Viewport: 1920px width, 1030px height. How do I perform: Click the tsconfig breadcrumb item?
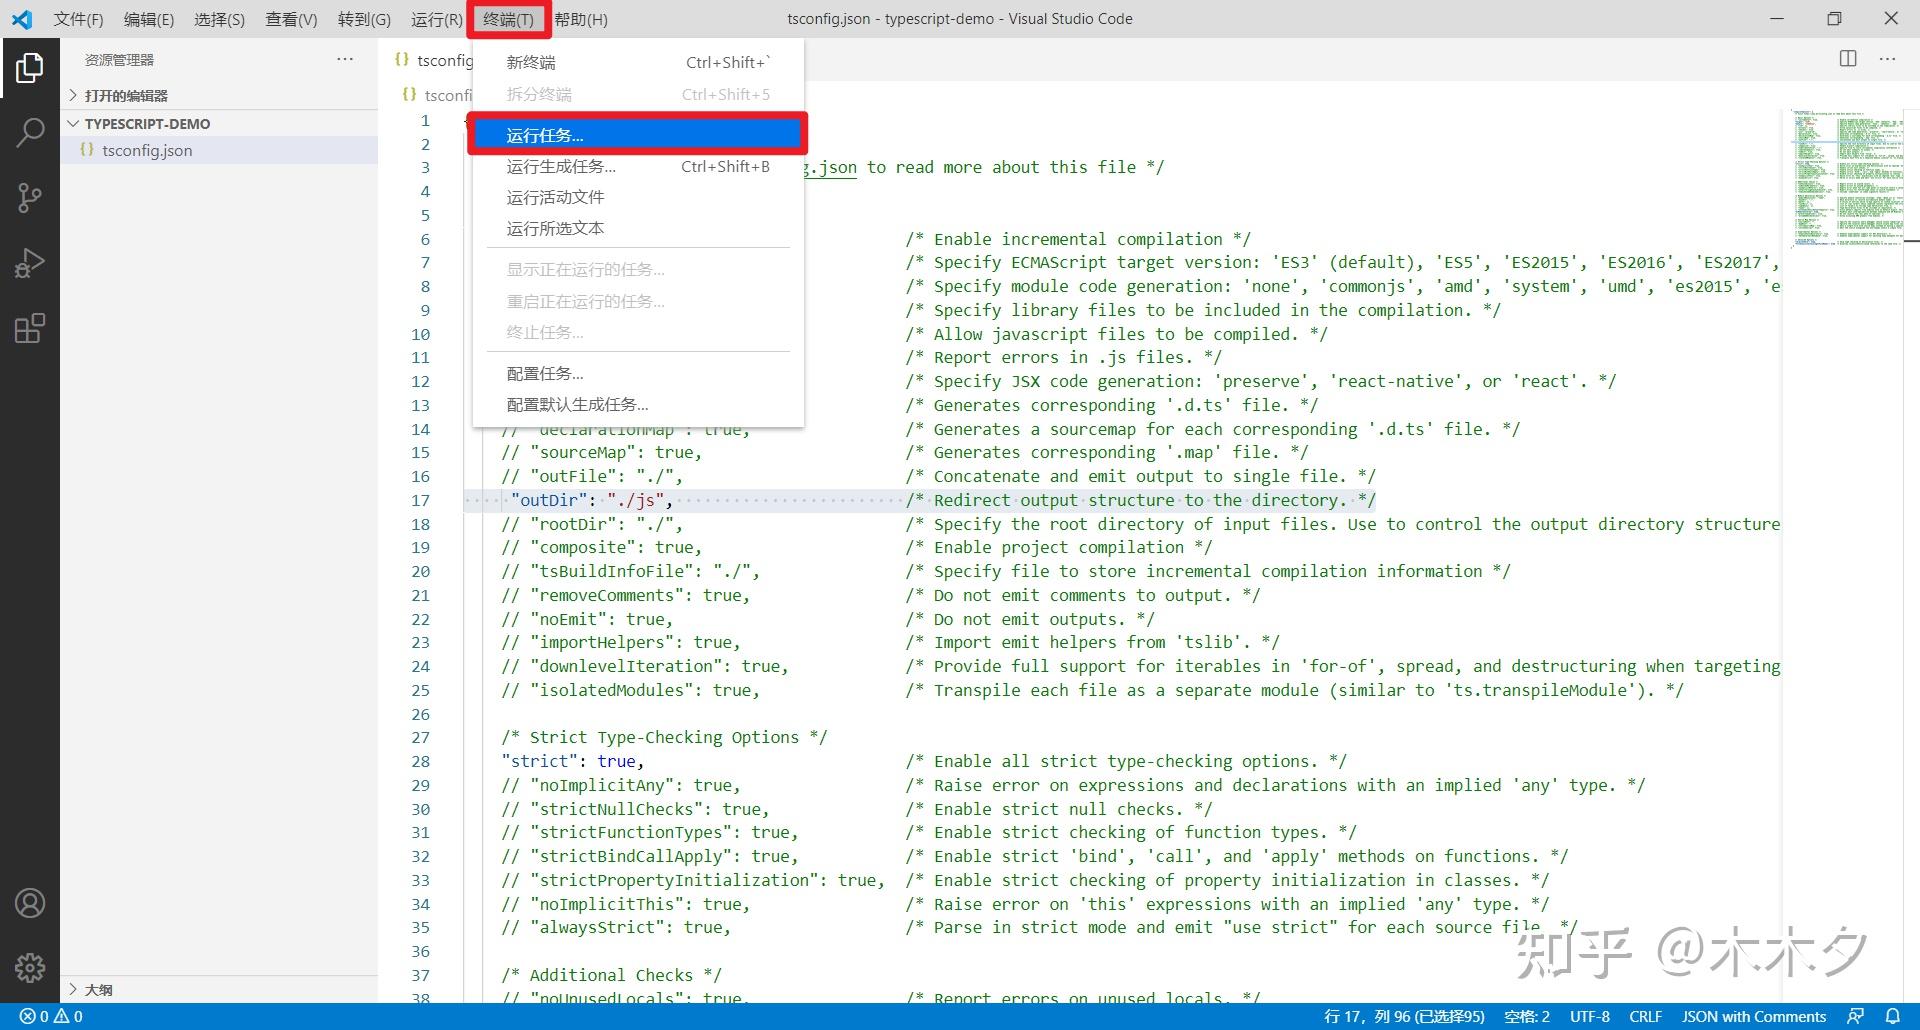pyautogui.click(x=437, y=94)
